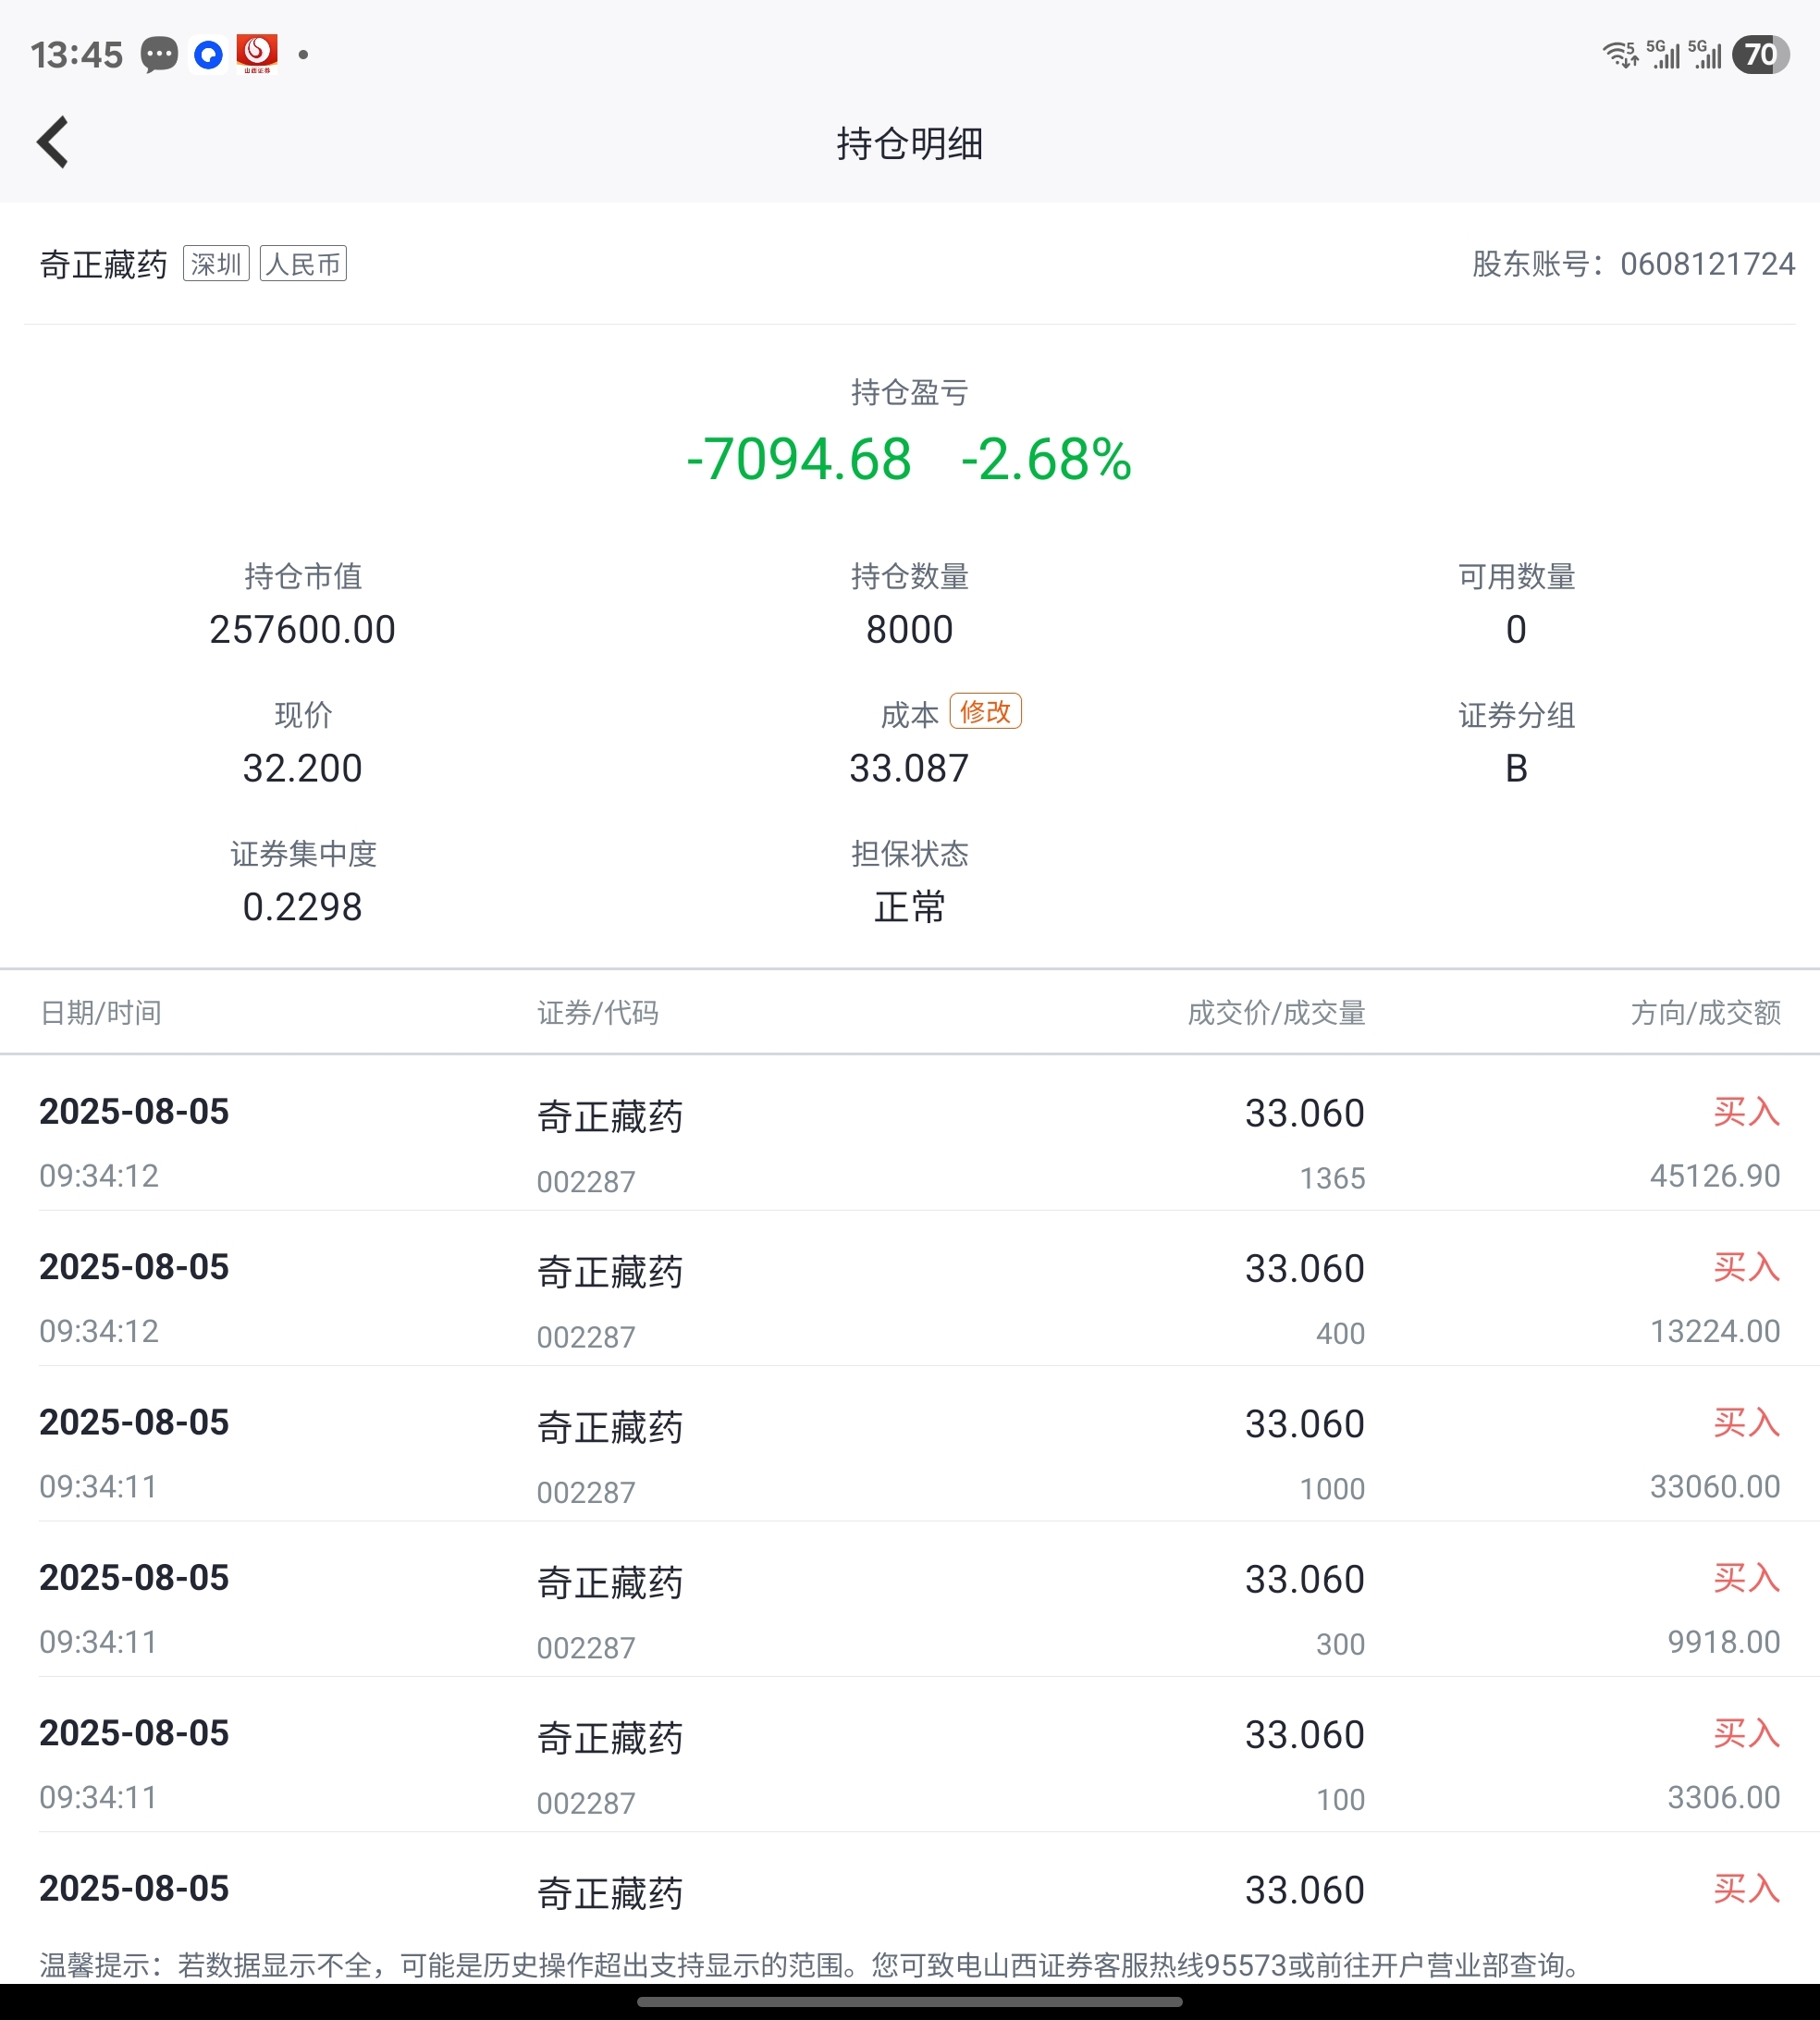Tap 09:34:11 time of the 1000-share trade
Screen dimensions: 1820x2020
tap(98, 1487)
